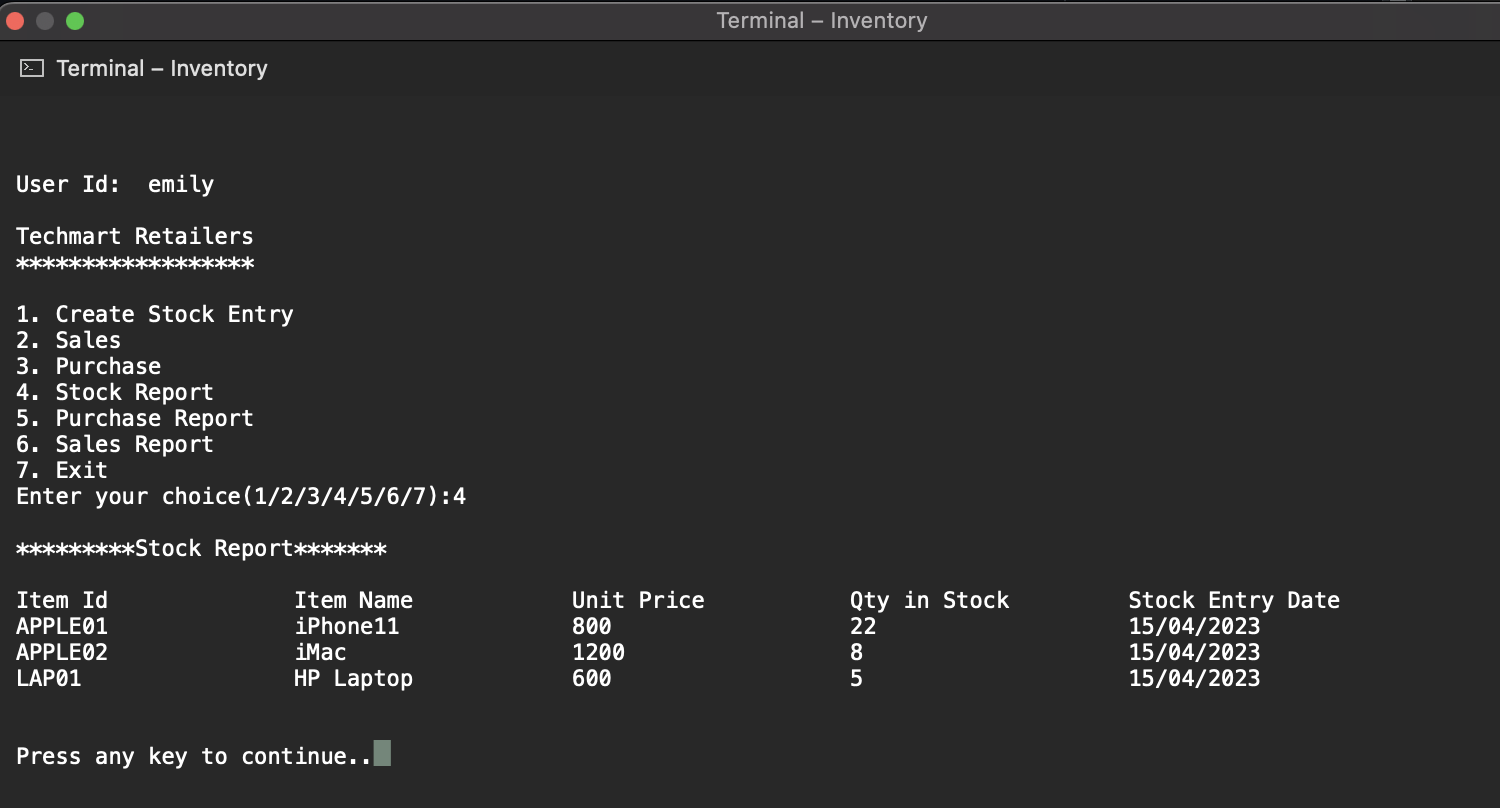This screenshot has width=1500, height=808.
Task: Click the unit price 600
Action: point(591,679)
